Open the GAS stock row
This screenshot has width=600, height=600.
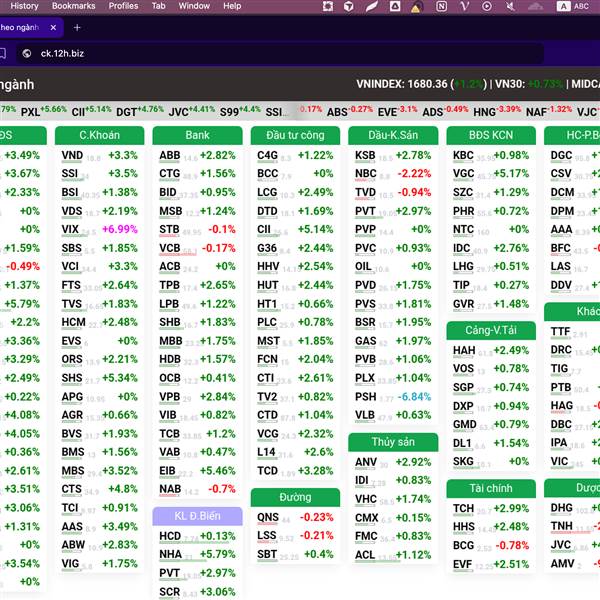pyautogui.click(x=393, y=341)
